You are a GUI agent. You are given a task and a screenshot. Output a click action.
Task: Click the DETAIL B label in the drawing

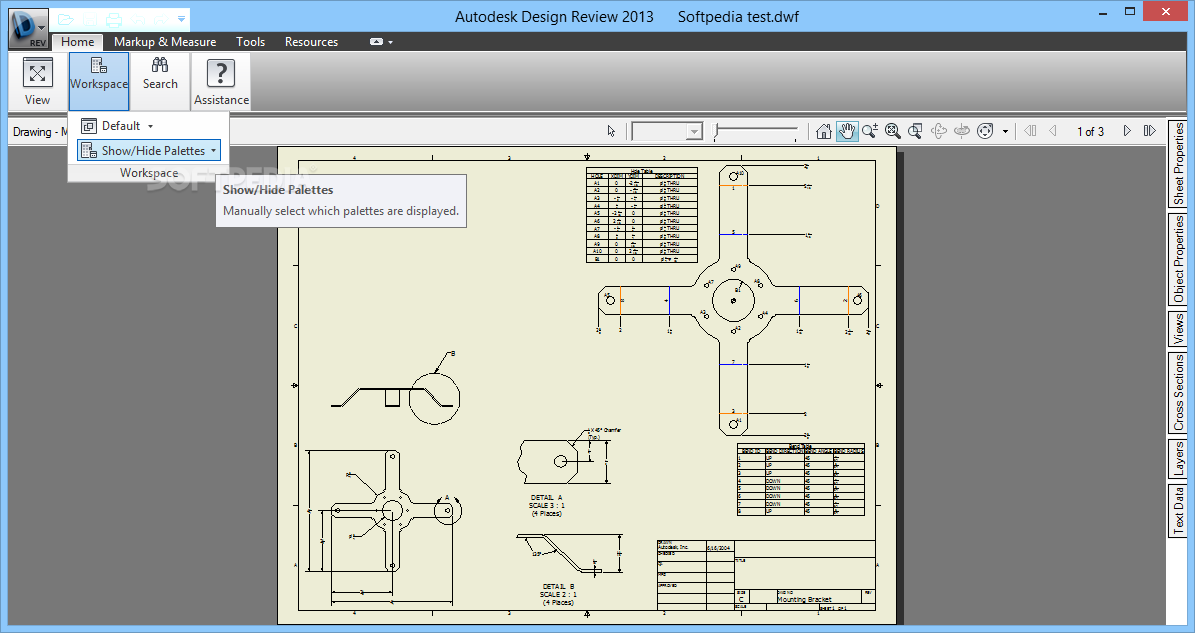pos(558,587)
